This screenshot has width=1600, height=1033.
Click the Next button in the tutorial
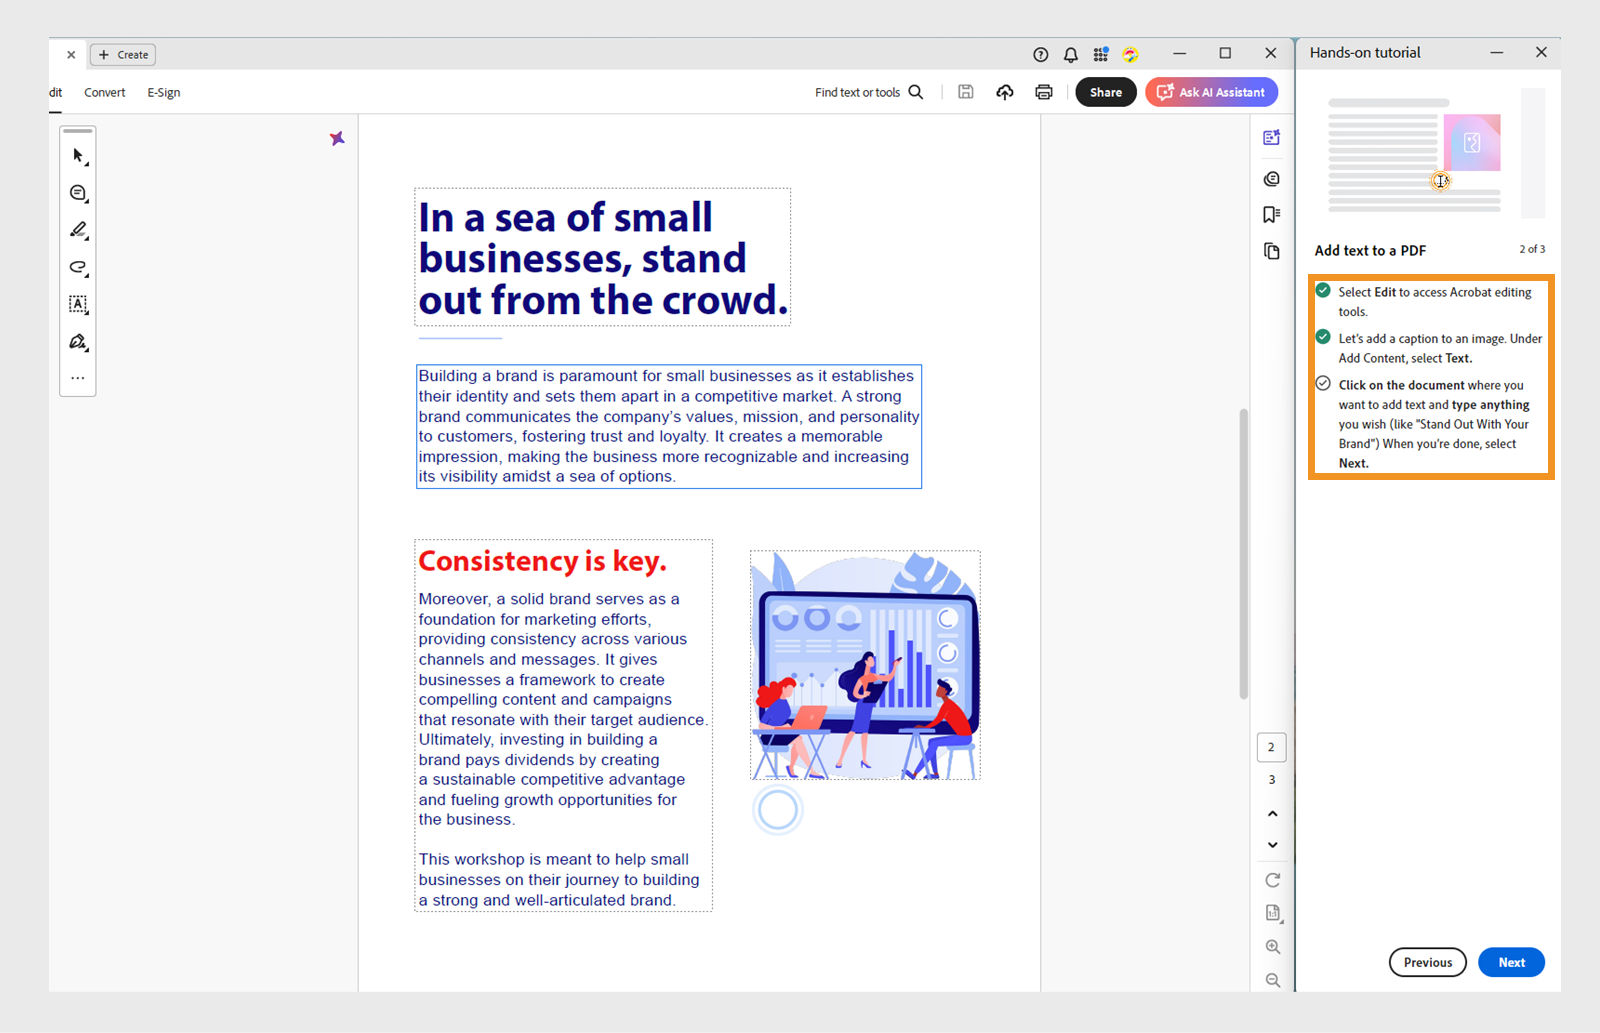pos(1511,962)
